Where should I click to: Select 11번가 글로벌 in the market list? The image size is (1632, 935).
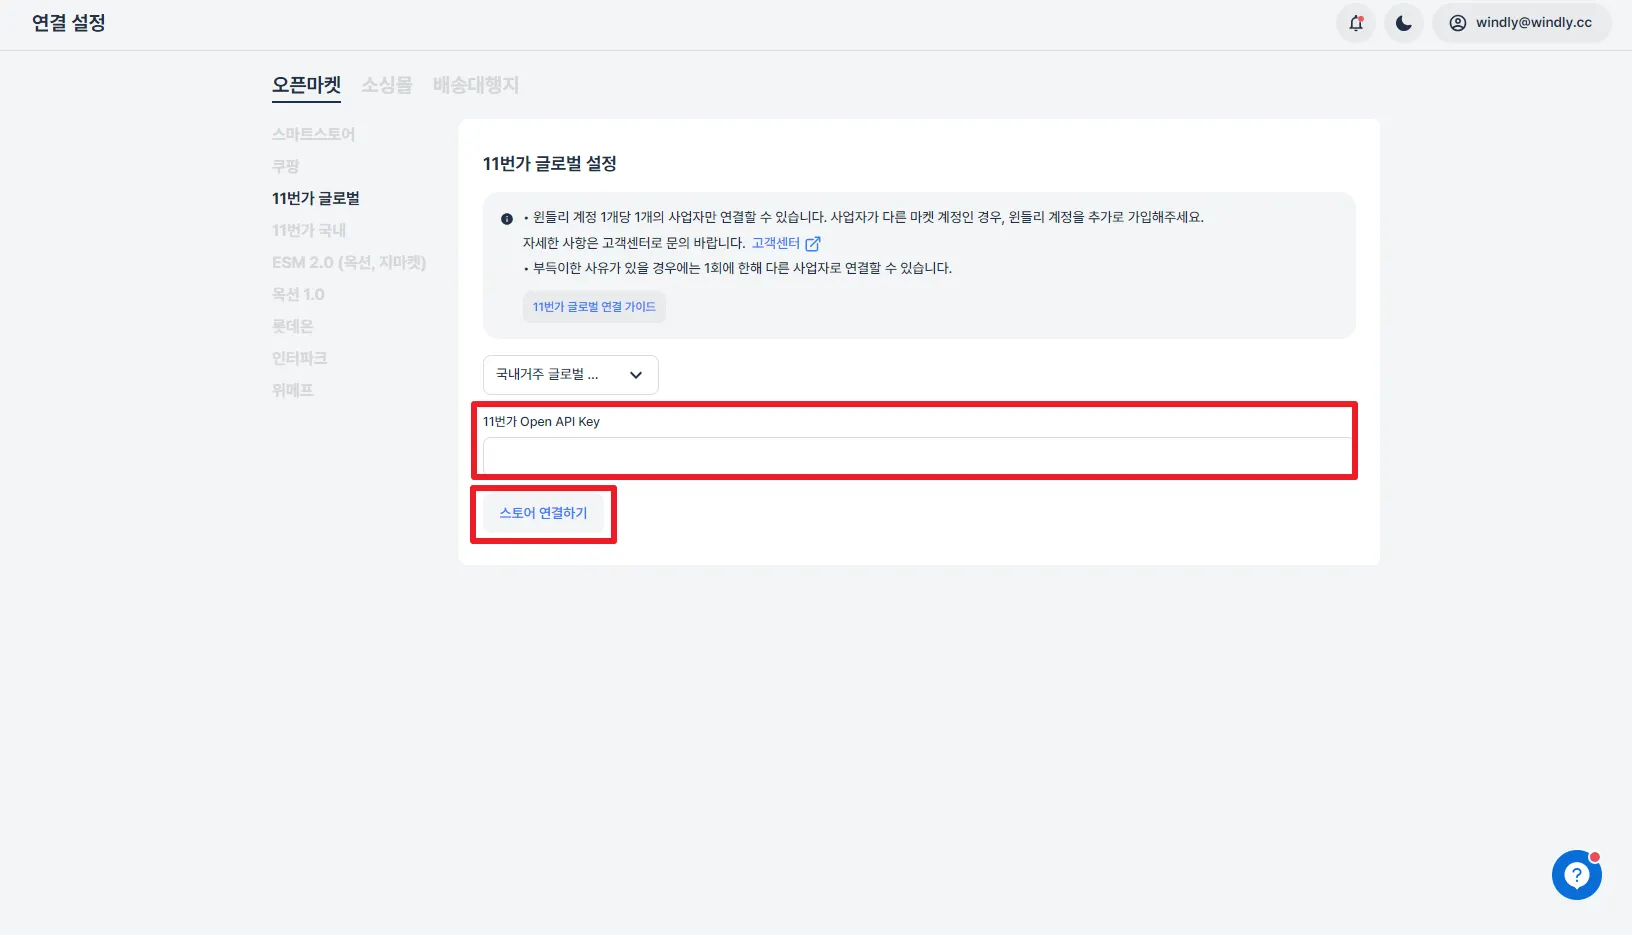[316, 198]
